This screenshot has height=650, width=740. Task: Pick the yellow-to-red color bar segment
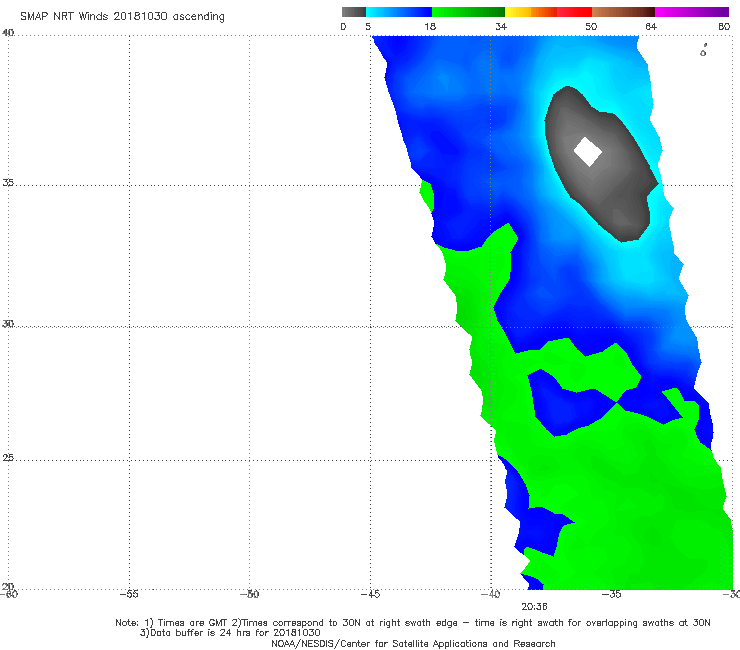pyautogui.click(x=548, y=12)
